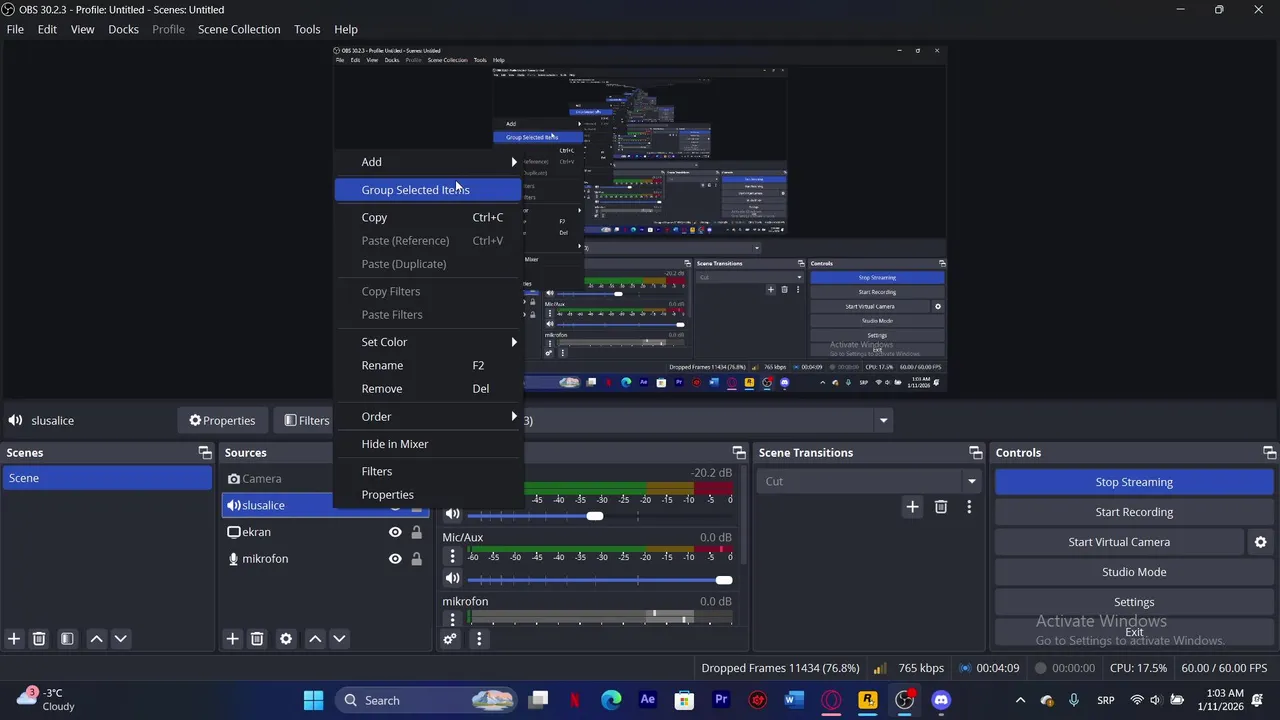Choose Hide in Mixer

coord(428,444)
